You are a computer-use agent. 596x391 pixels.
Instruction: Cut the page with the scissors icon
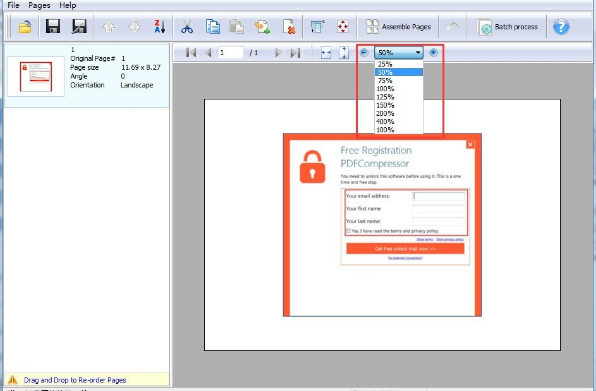tap(187, 27)
